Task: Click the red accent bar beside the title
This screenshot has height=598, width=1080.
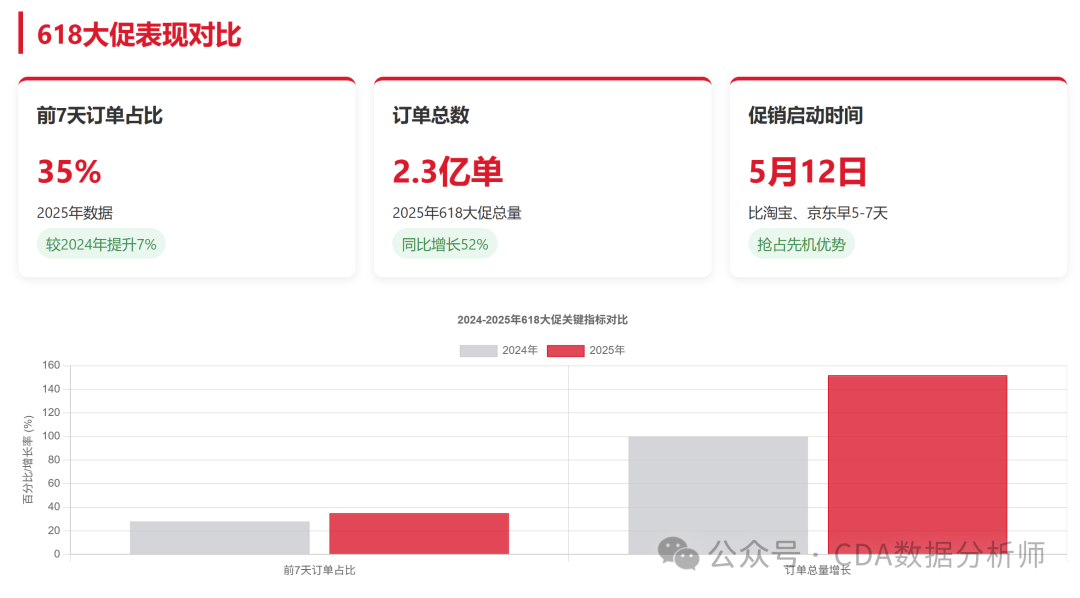Action: coord(20,35)
